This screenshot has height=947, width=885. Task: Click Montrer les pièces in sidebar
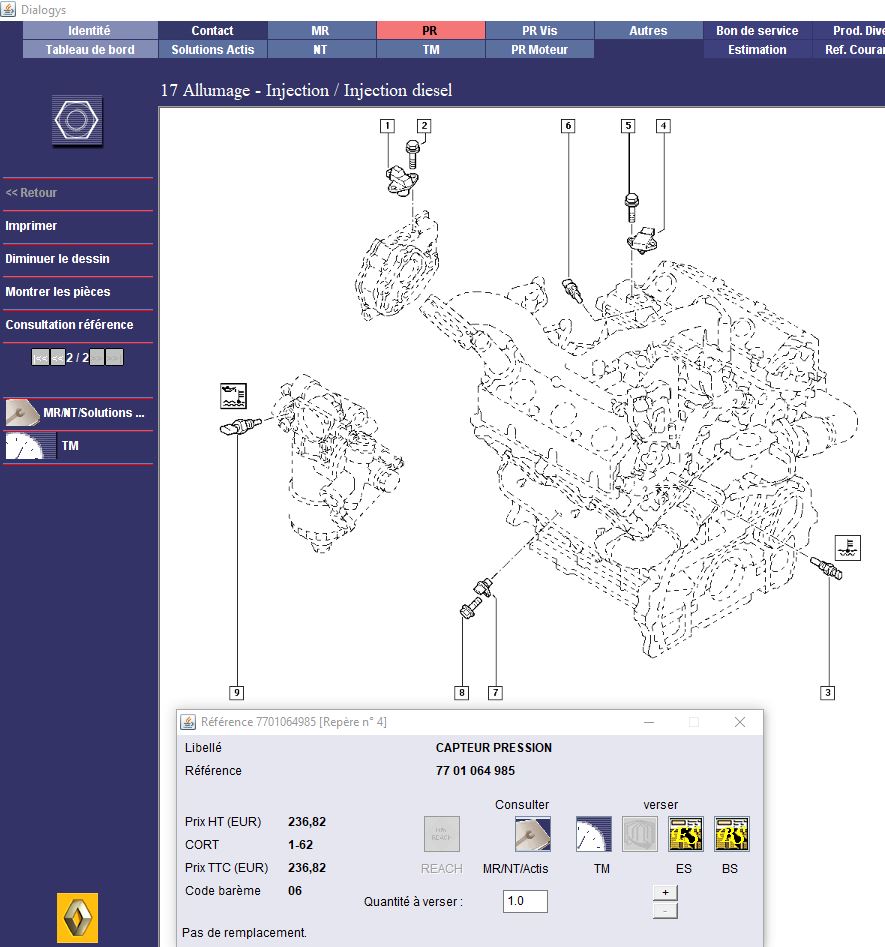tap(57, 292)
